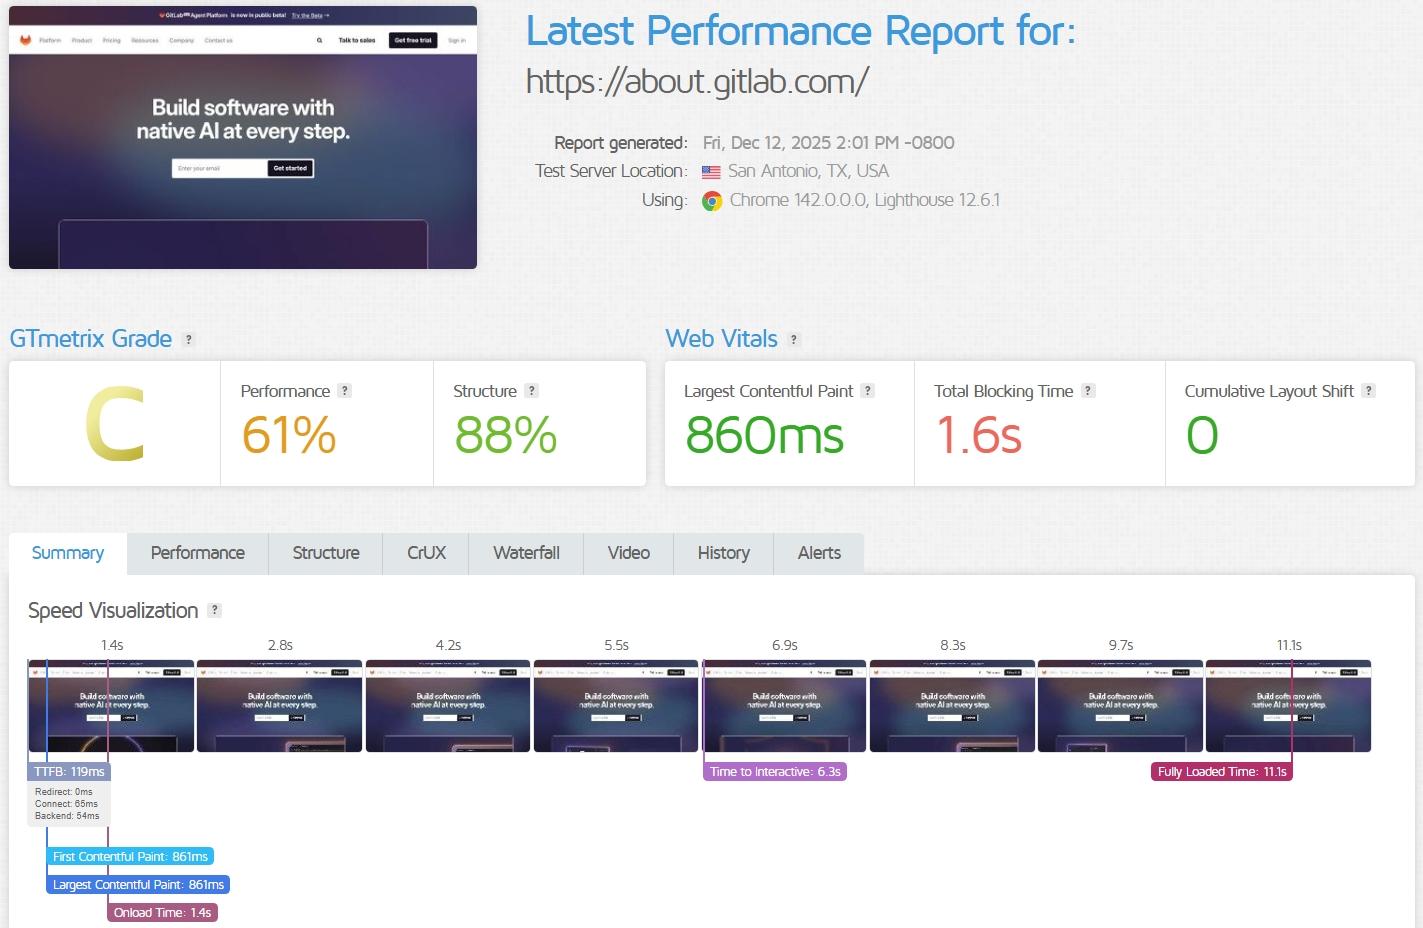
Task: Click the 88% structure score
Action: coord(505,435)
